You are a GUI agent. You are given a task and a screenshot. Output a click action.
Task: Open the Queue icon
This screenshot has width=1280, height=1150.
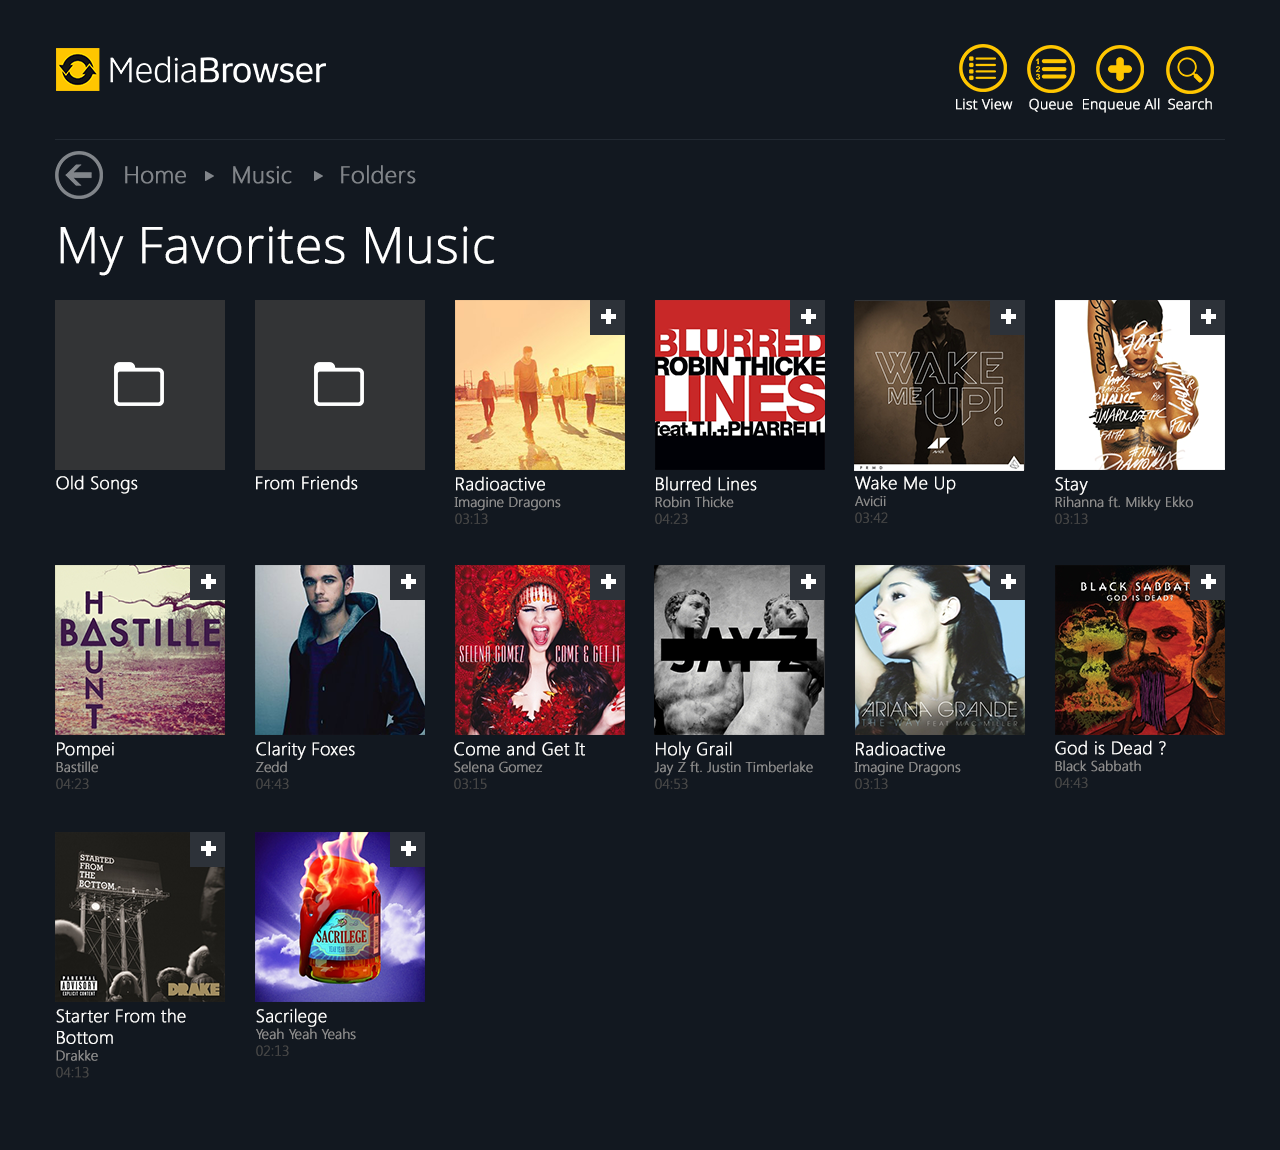click(x=1051, y=69)
